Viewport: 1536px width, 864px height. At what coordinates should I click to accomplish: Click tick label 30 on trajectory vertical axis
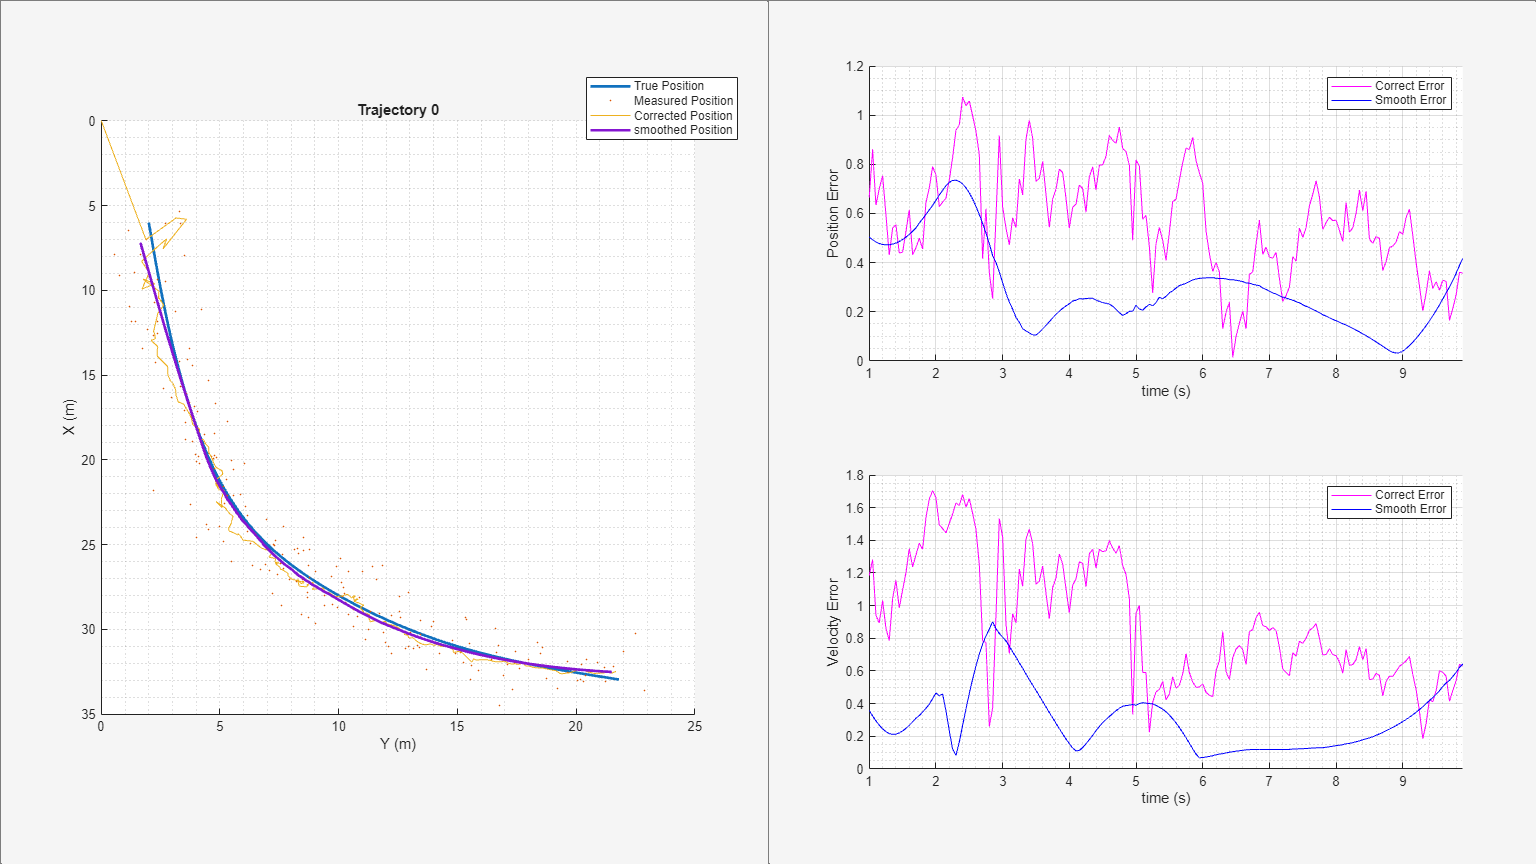pyautogui.click(x=89, y=629)
